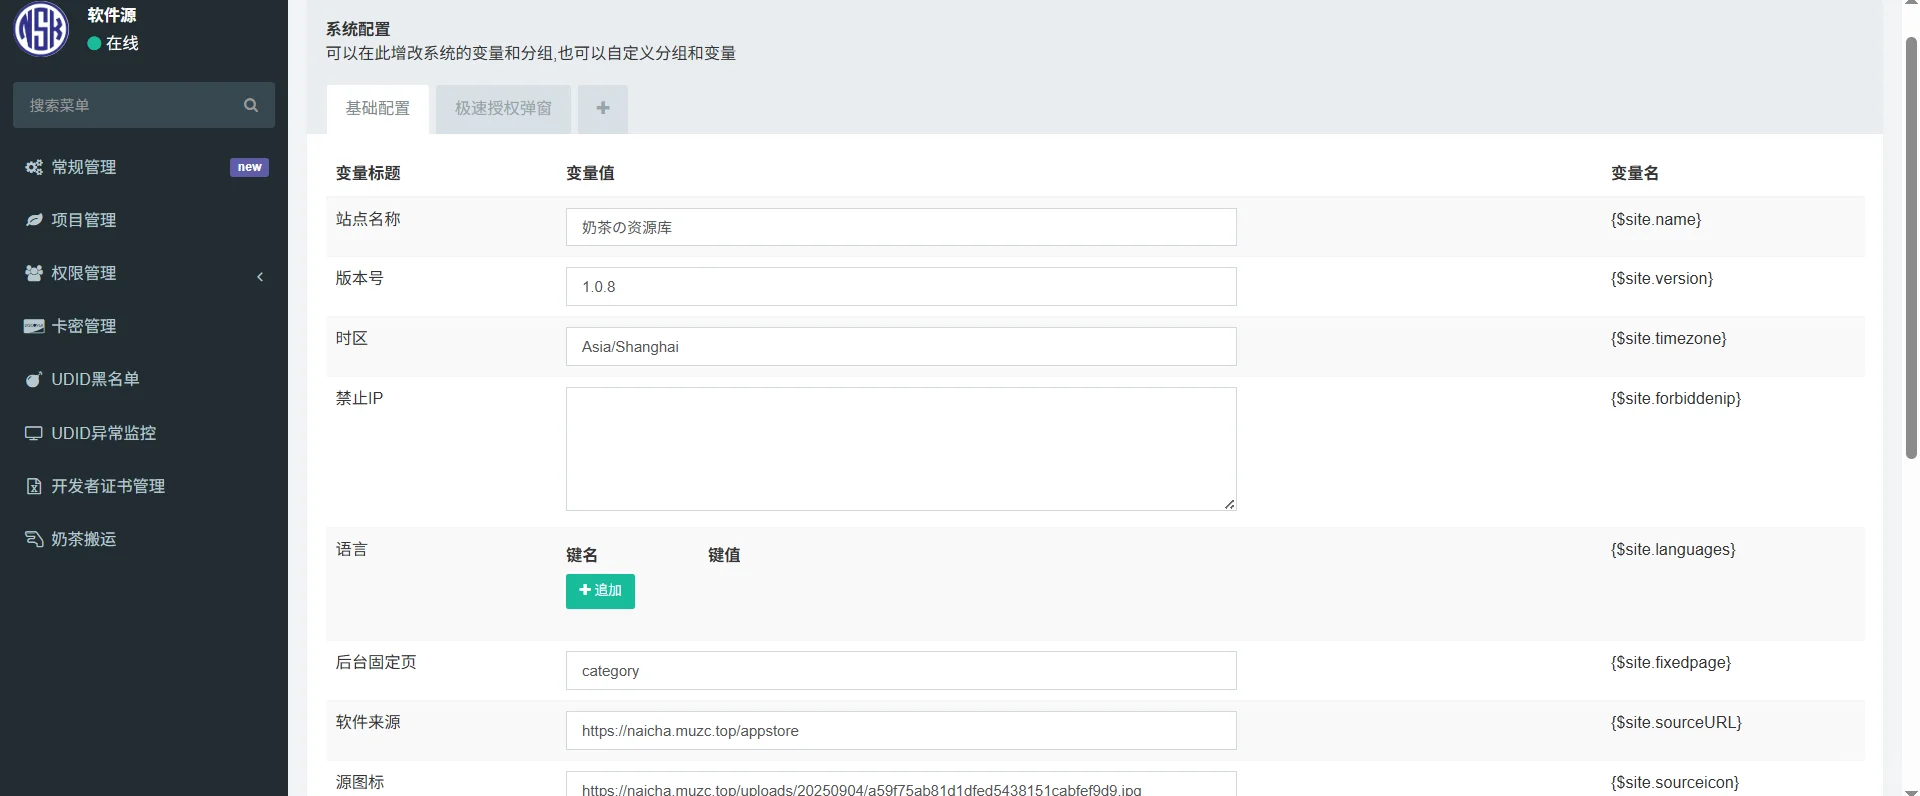Click the {$site.version} variable text
The image size is (1920, 796).
point(1662,278)
